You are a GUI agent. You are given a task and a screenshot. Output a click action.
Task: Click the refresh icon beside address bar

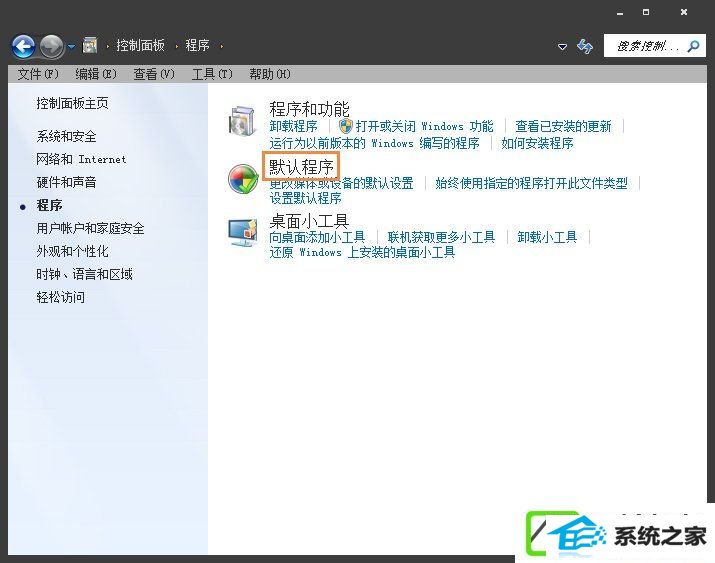pyautogui.click(x=585, y=46)
